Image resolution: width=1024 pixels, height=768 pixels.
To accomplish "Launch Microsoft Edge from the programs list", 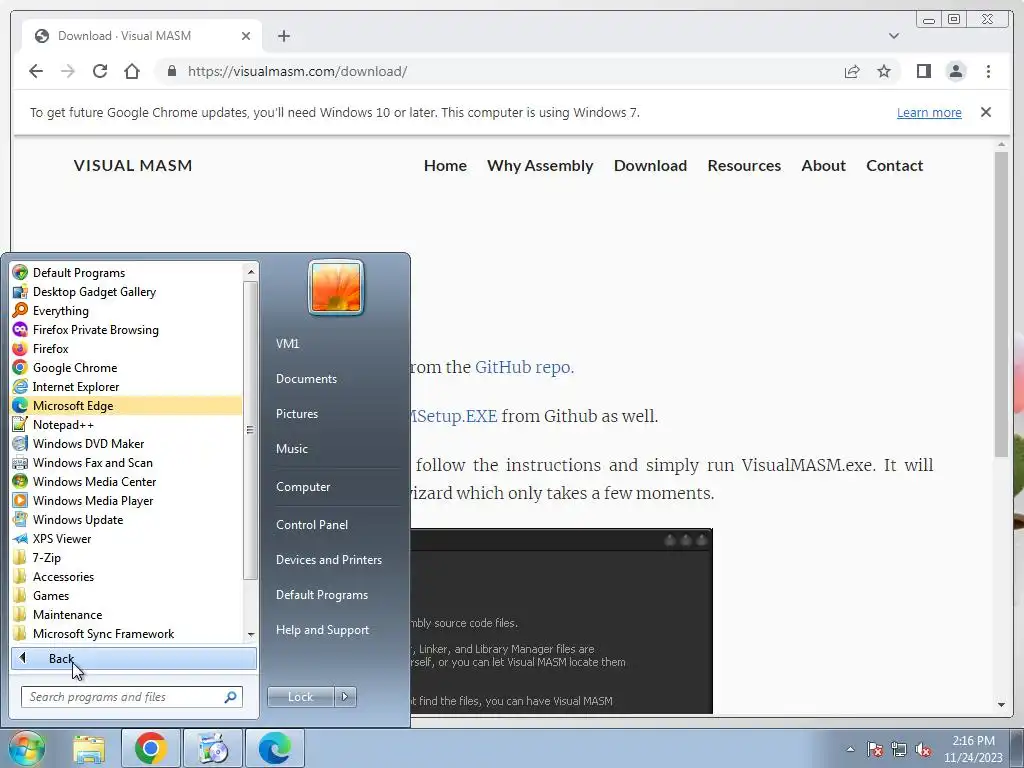I will pos(127,405).
